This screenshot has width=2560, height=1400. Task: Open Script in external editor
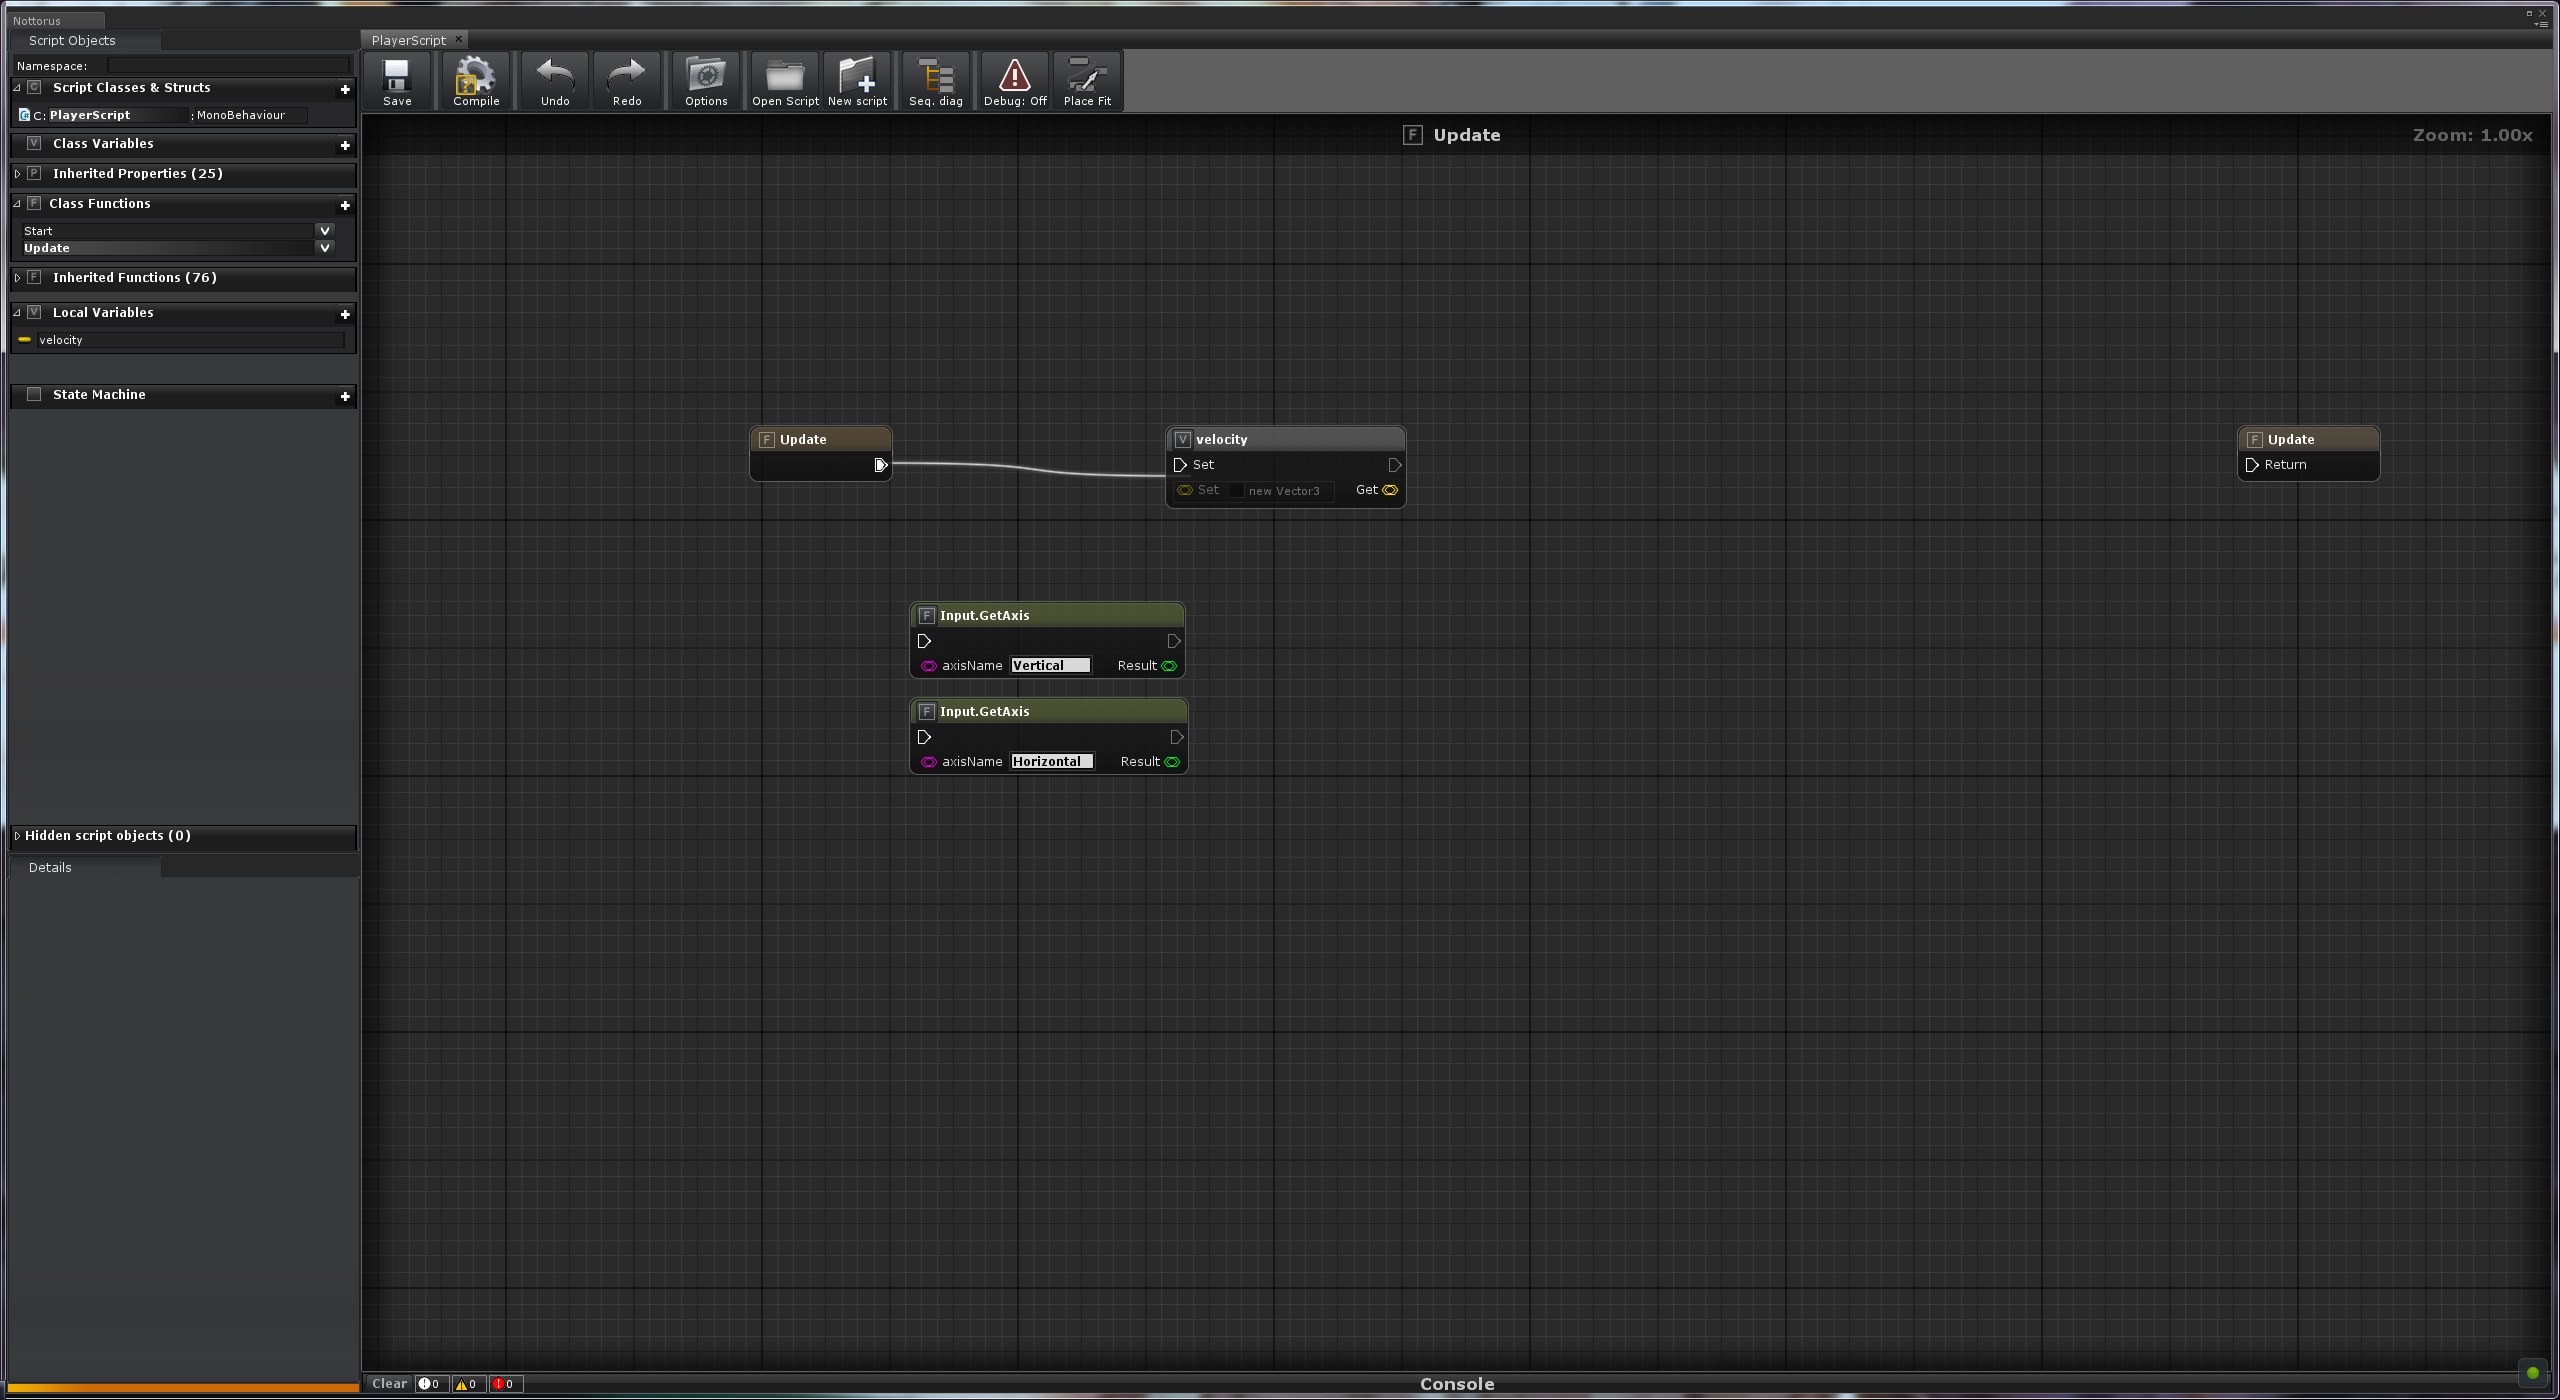click(784, 80)
